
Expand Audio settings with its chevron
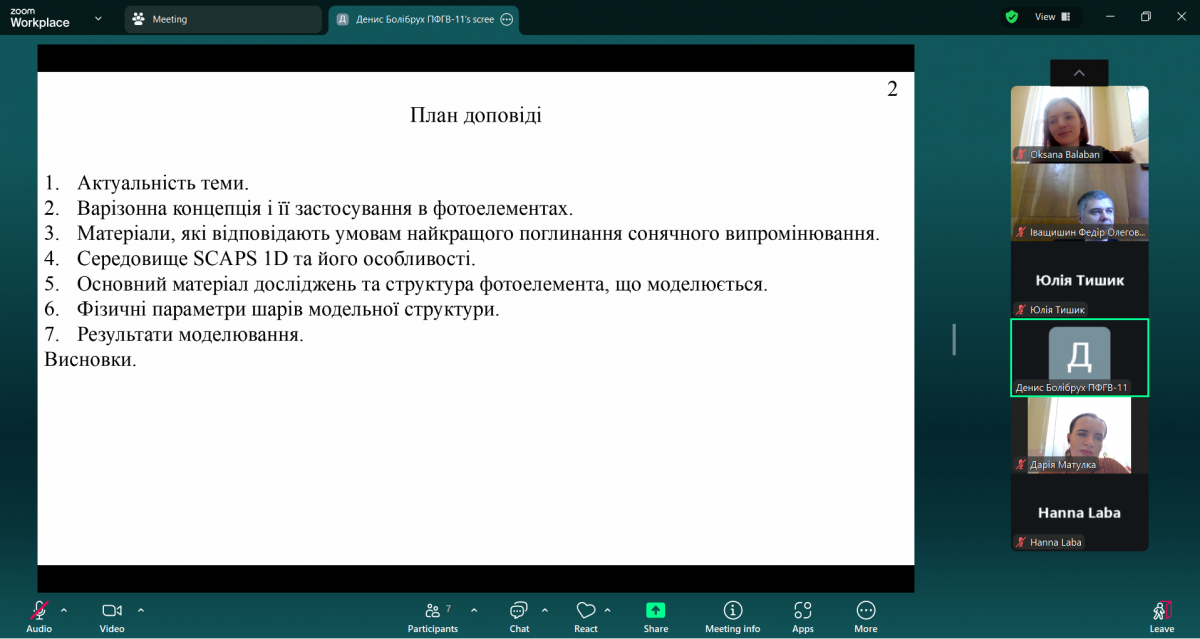click(64, 611)
